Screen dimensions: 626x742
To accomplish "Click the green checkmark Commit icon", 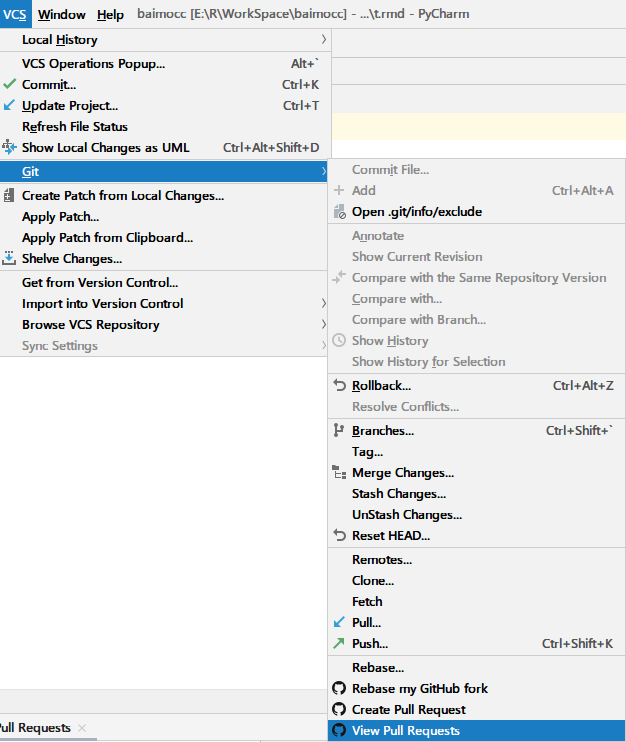I will (x=9, y=84).
